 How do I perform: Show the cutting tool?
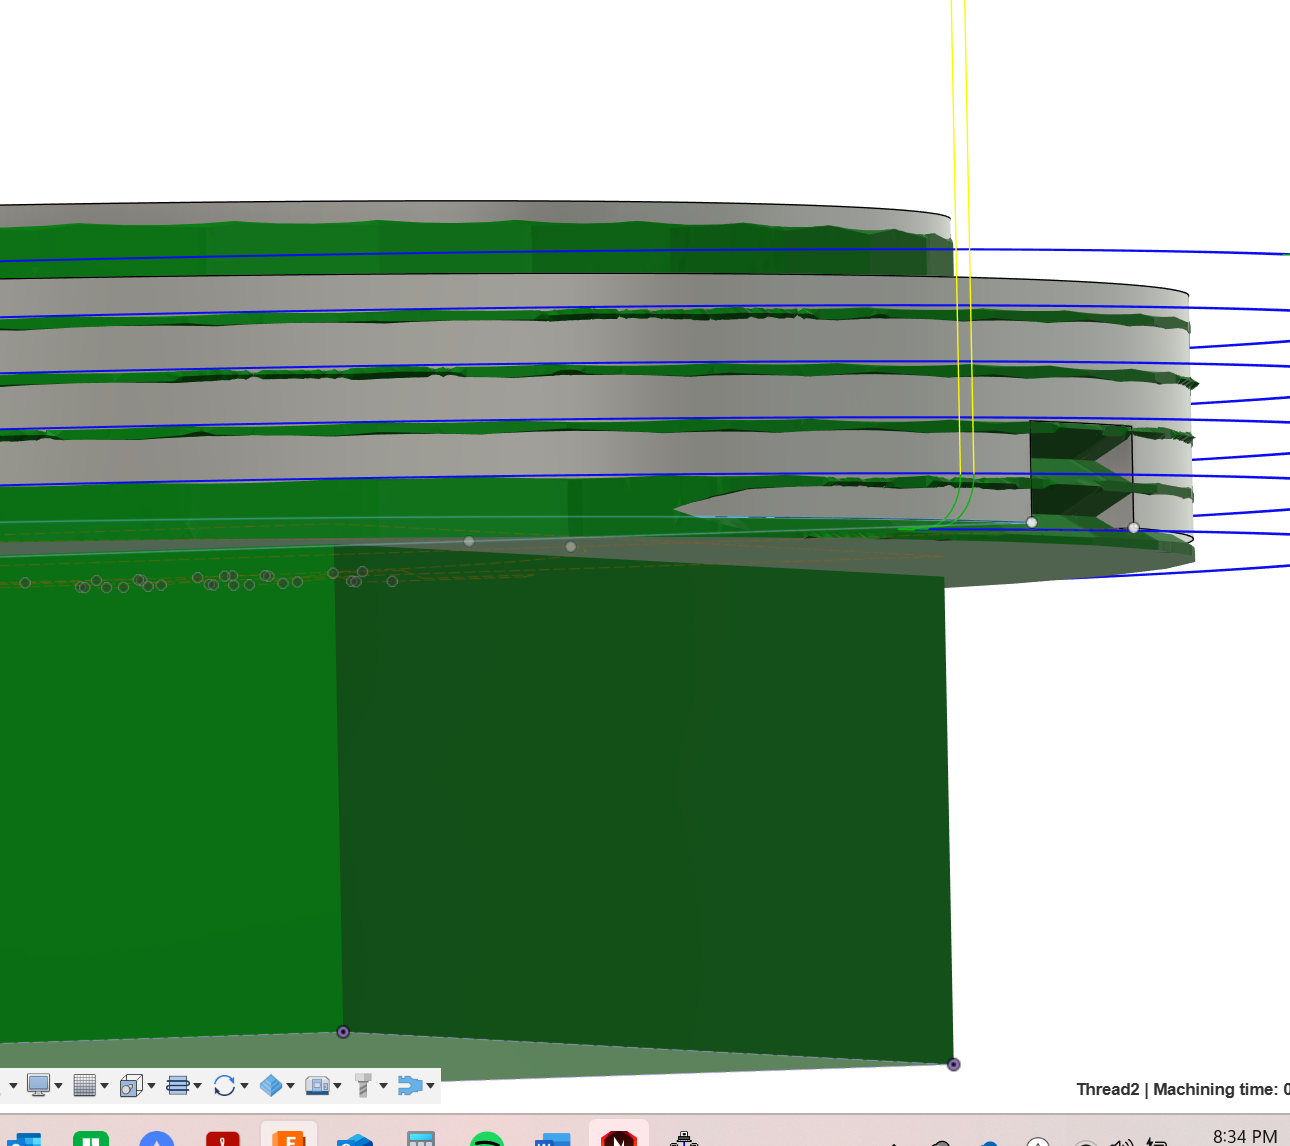click(365, 1083)
